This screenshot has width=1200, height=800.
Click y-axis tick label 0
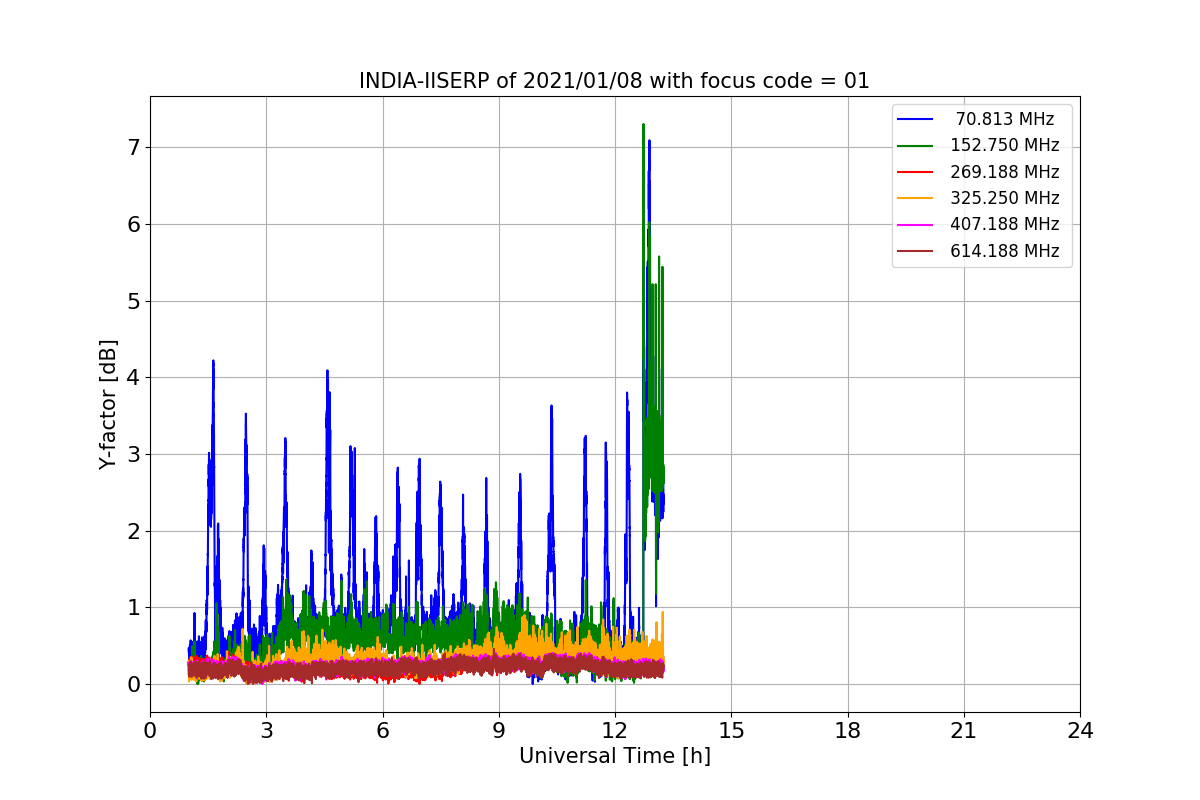coord(132,685)
